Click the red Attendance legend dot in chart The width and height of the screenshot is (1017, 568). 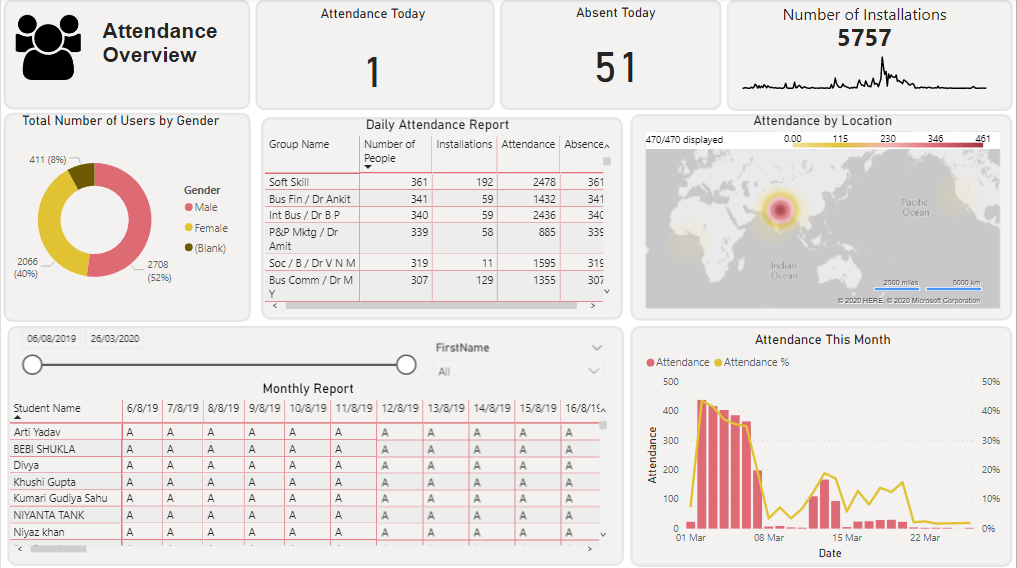(x=651, y=362)
